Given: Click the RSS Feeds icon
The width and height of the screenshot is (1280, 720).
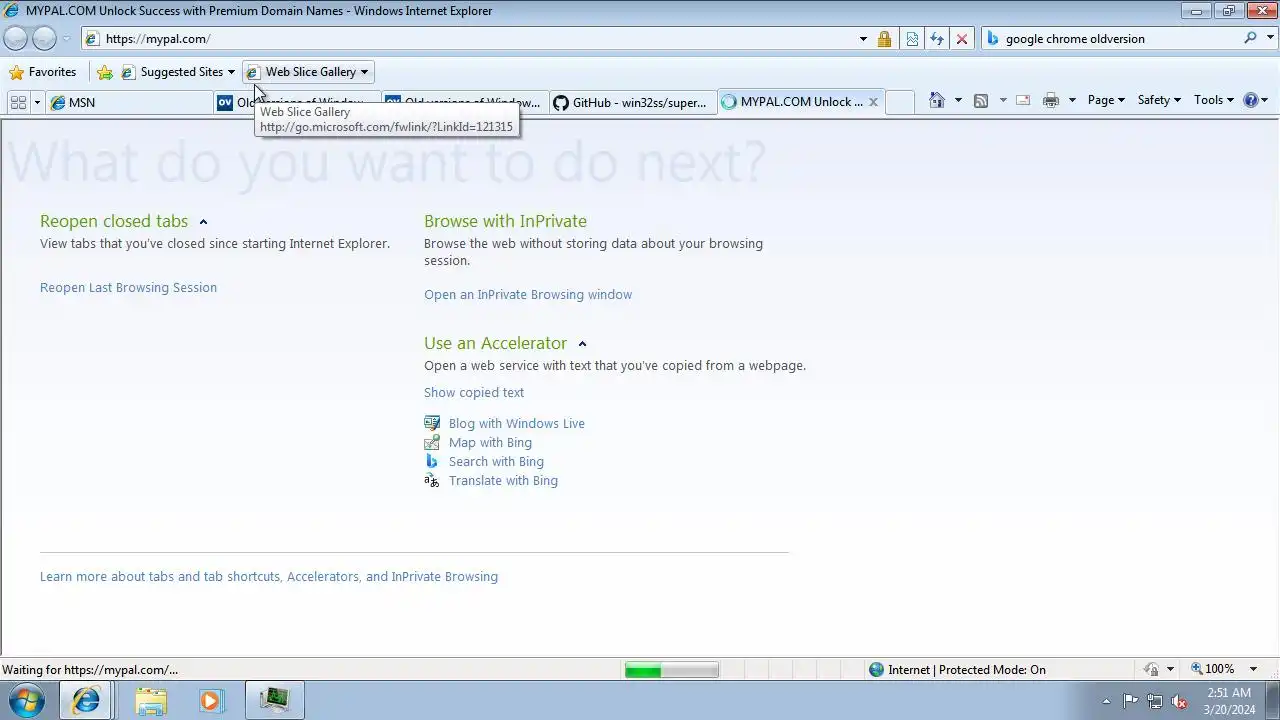Looking at the screenshot, I should coord(981,100).
